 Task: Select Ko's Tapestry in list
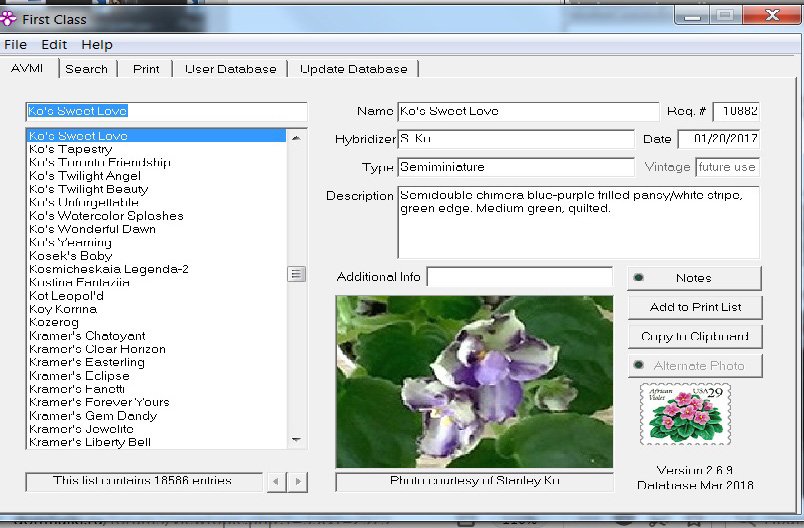156,149
